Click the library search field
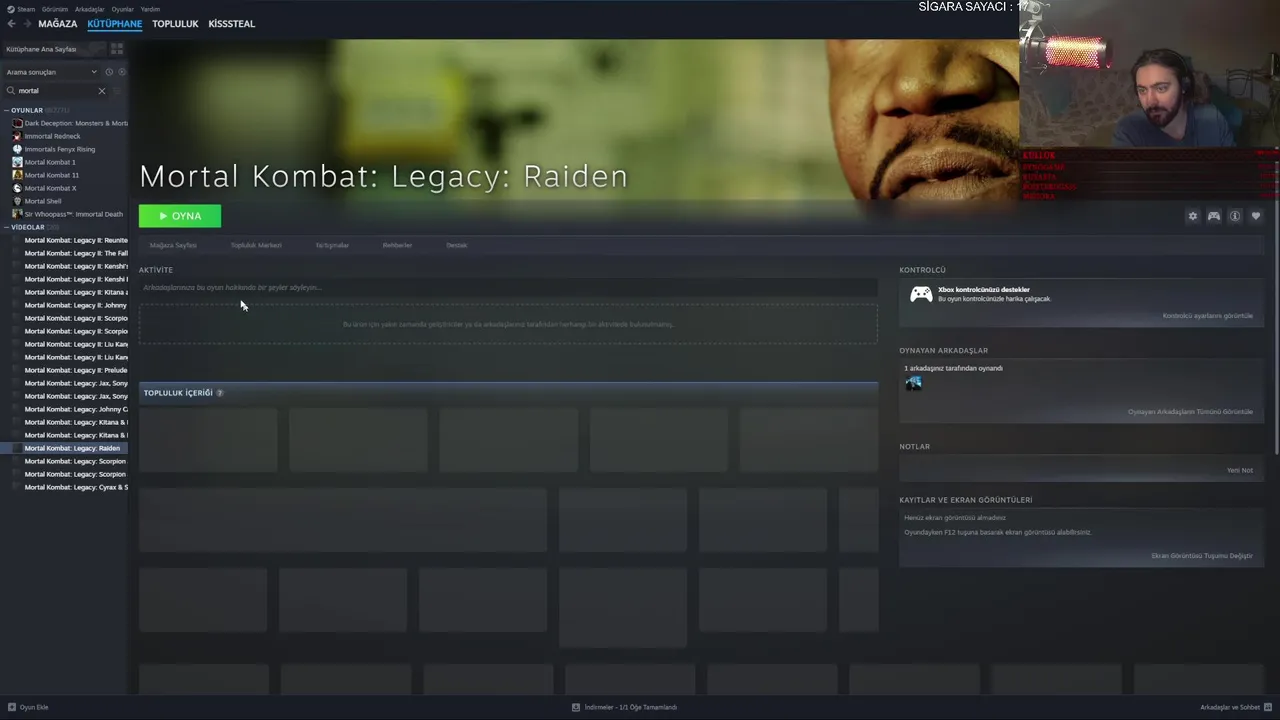This screenshot has height=720, width=1280. (x=56, y=91)
